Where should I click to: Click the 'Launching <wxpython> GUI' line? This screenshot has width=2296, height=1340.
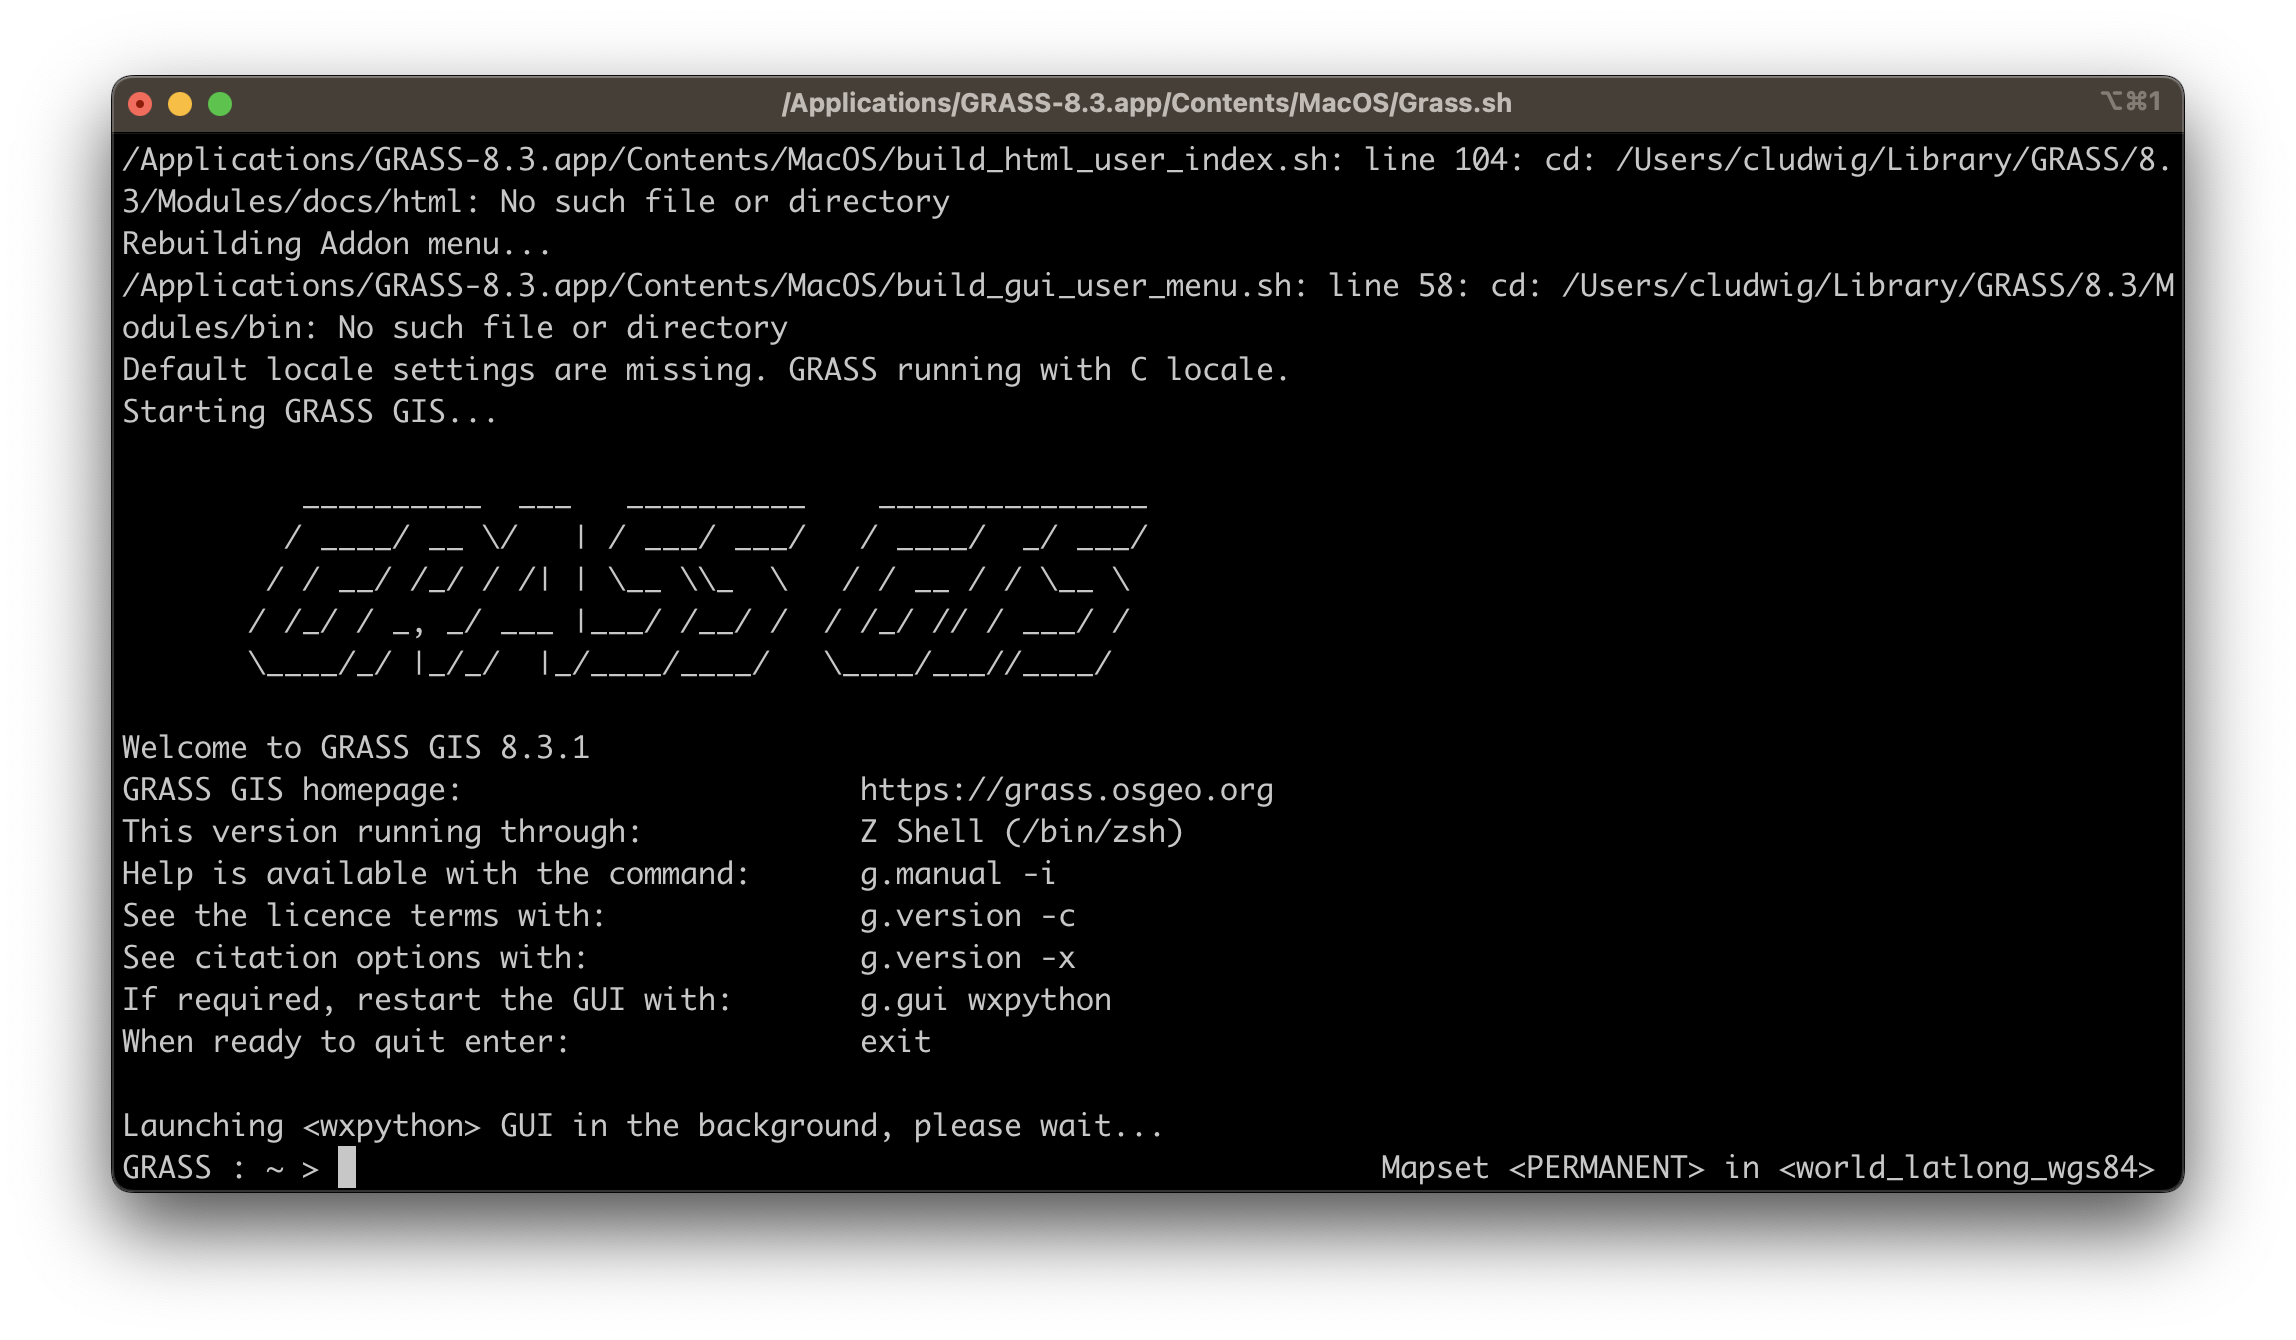point(642,1126)
